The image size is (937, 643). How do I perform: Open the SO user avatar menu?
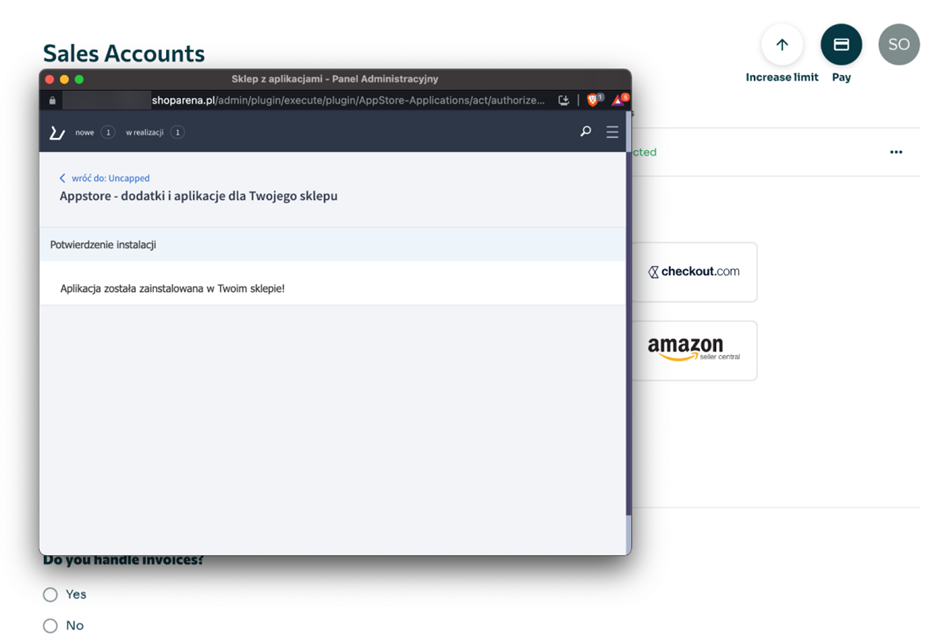pyautogui.click(x=898, y=45)
